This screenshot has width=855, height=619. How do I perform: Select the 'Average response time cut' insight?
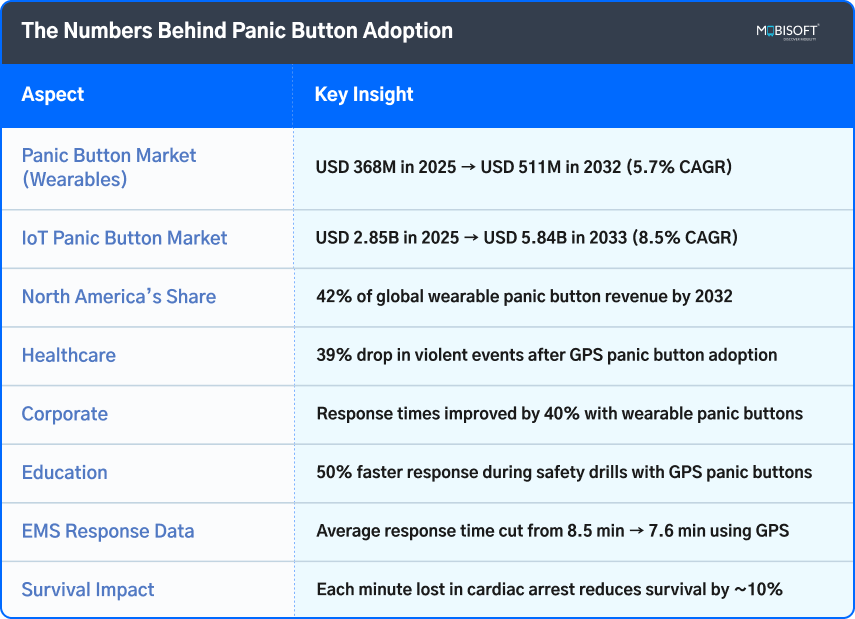click(552, 531)
